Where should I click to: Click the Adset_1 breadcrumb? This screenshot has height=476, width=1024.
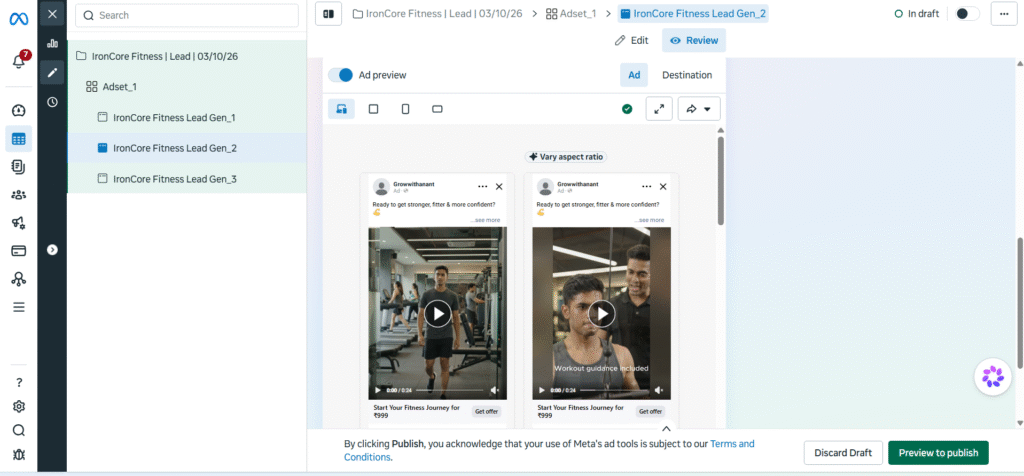click(571, 14)
